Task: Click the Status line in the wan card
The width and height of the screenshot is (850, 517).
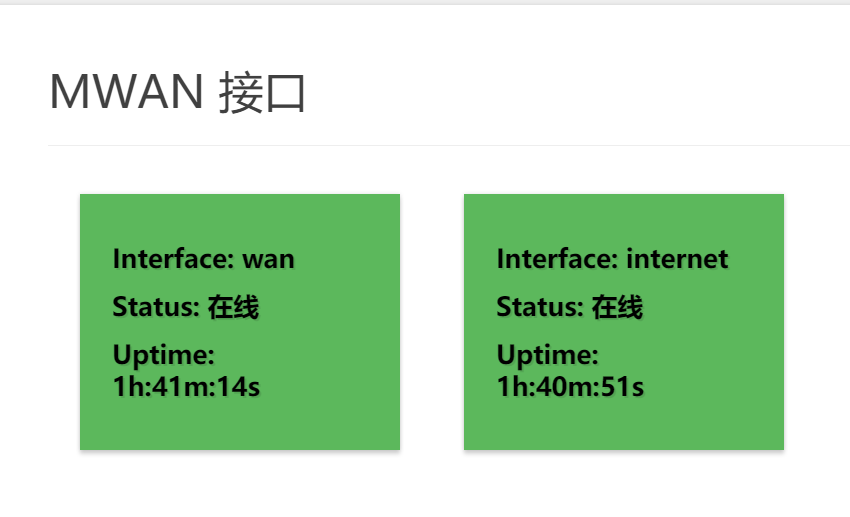Action: [x=185, y=307]
